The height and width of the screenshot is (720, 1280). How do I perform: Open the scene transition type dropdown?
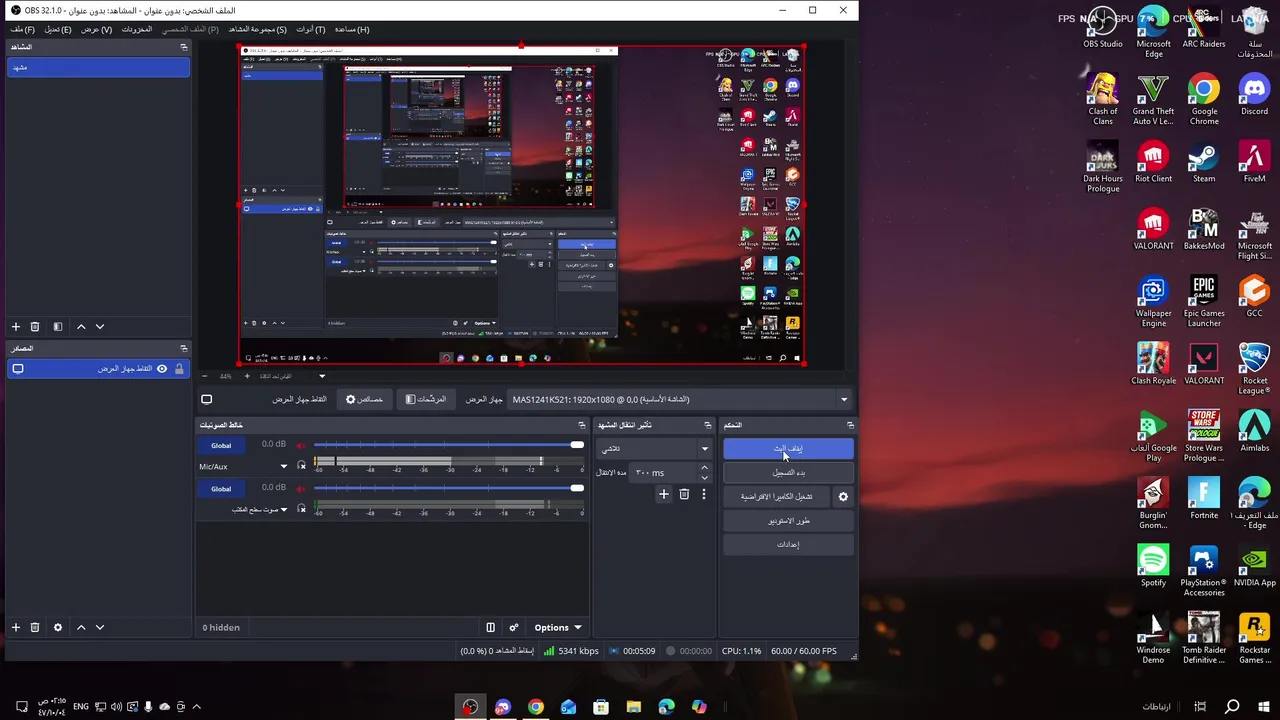tap(654, 449)
